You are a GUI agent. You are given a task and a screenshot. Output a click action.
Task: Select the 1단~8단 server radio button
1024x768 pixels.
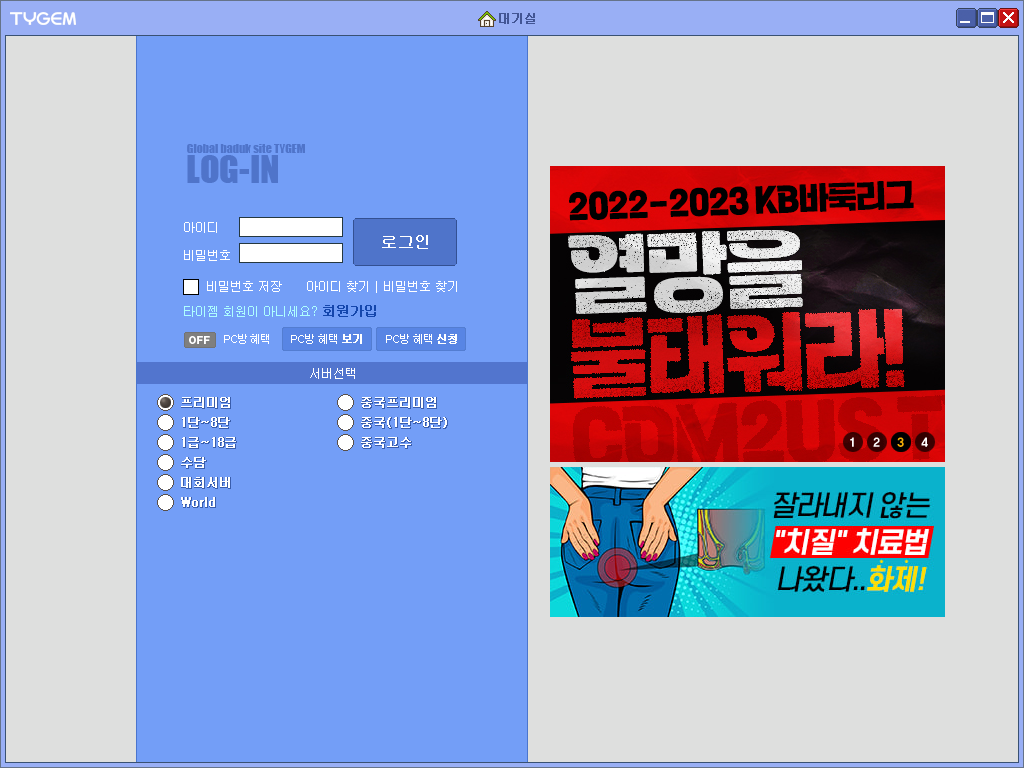tap(165, 423)
